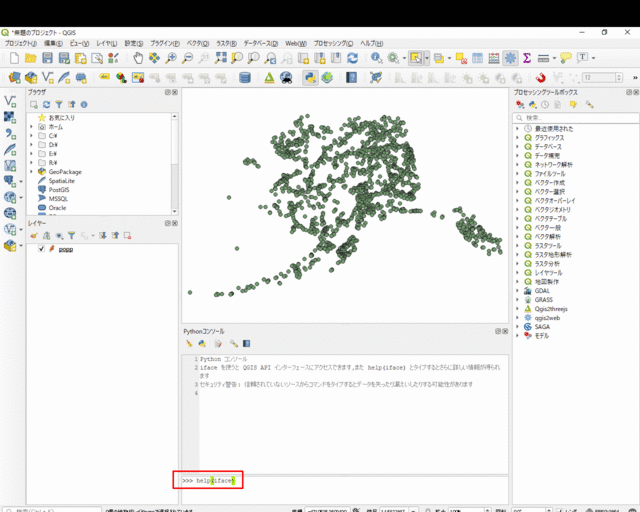The image size is (640, 512).
Task: Refresh the map canvas with blue arrows
Action: tap(353, 58)
